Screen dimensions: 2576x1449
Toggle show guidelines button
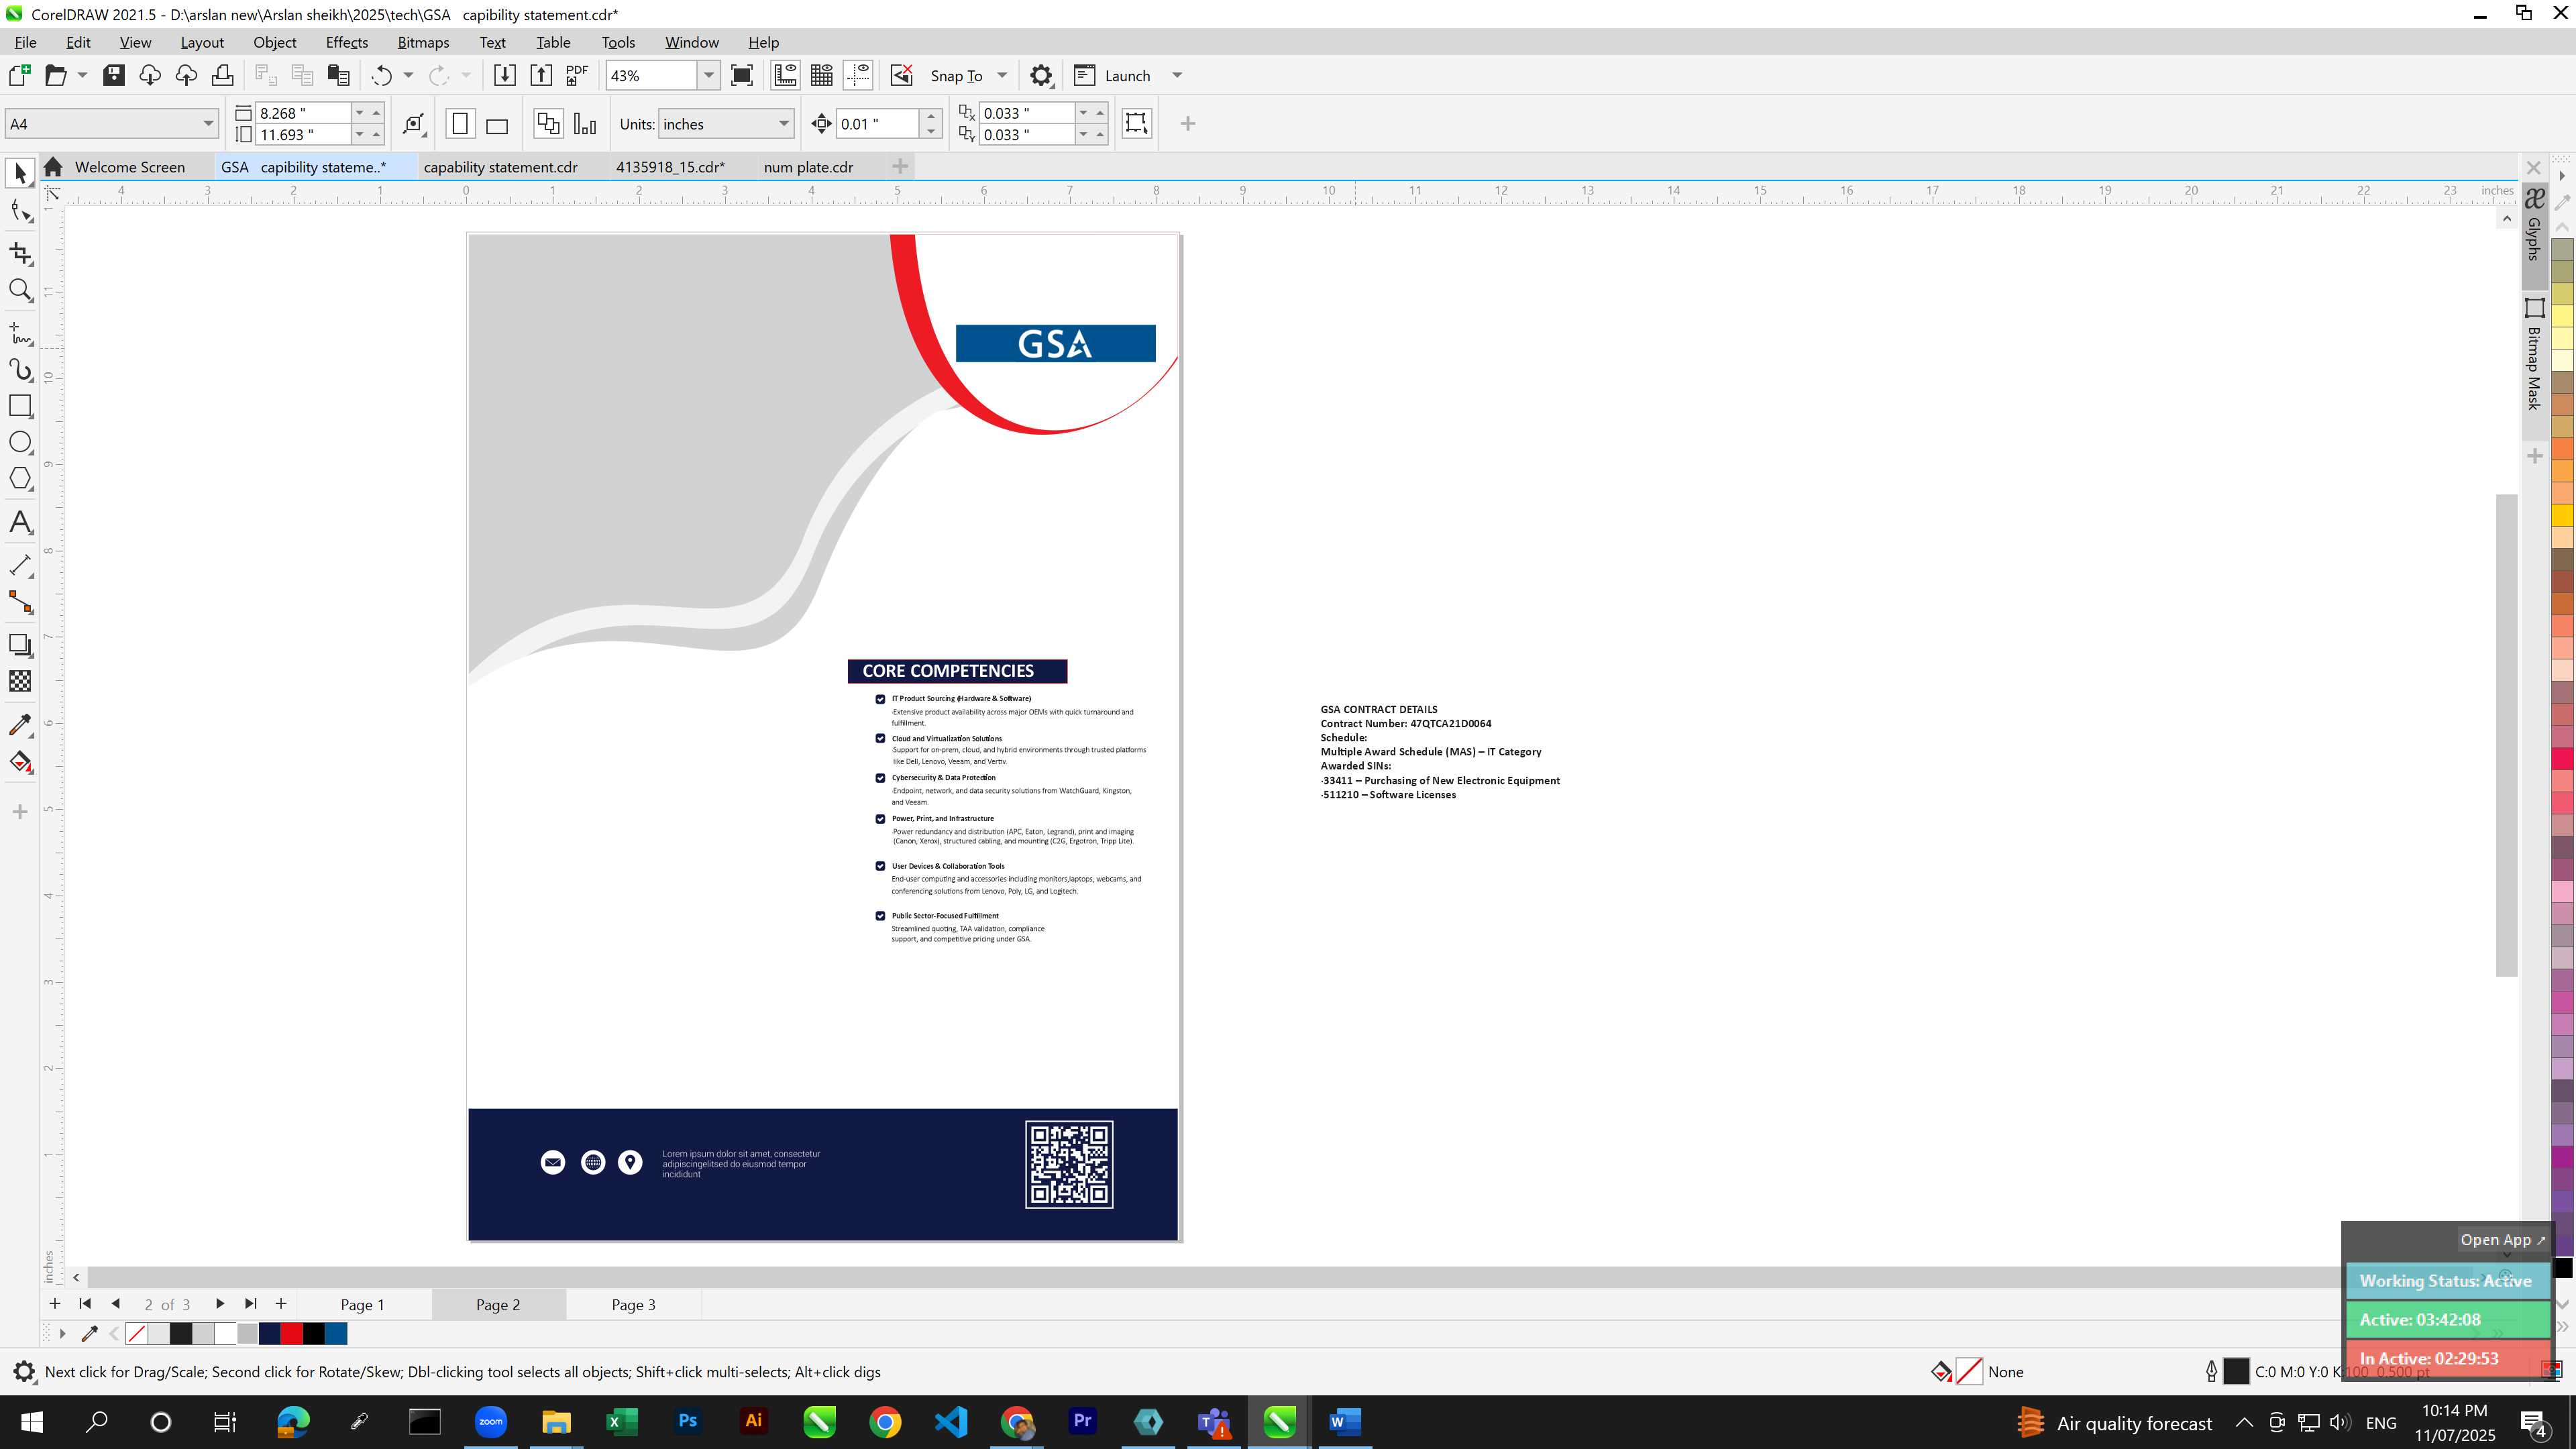(x=858, y=75)
